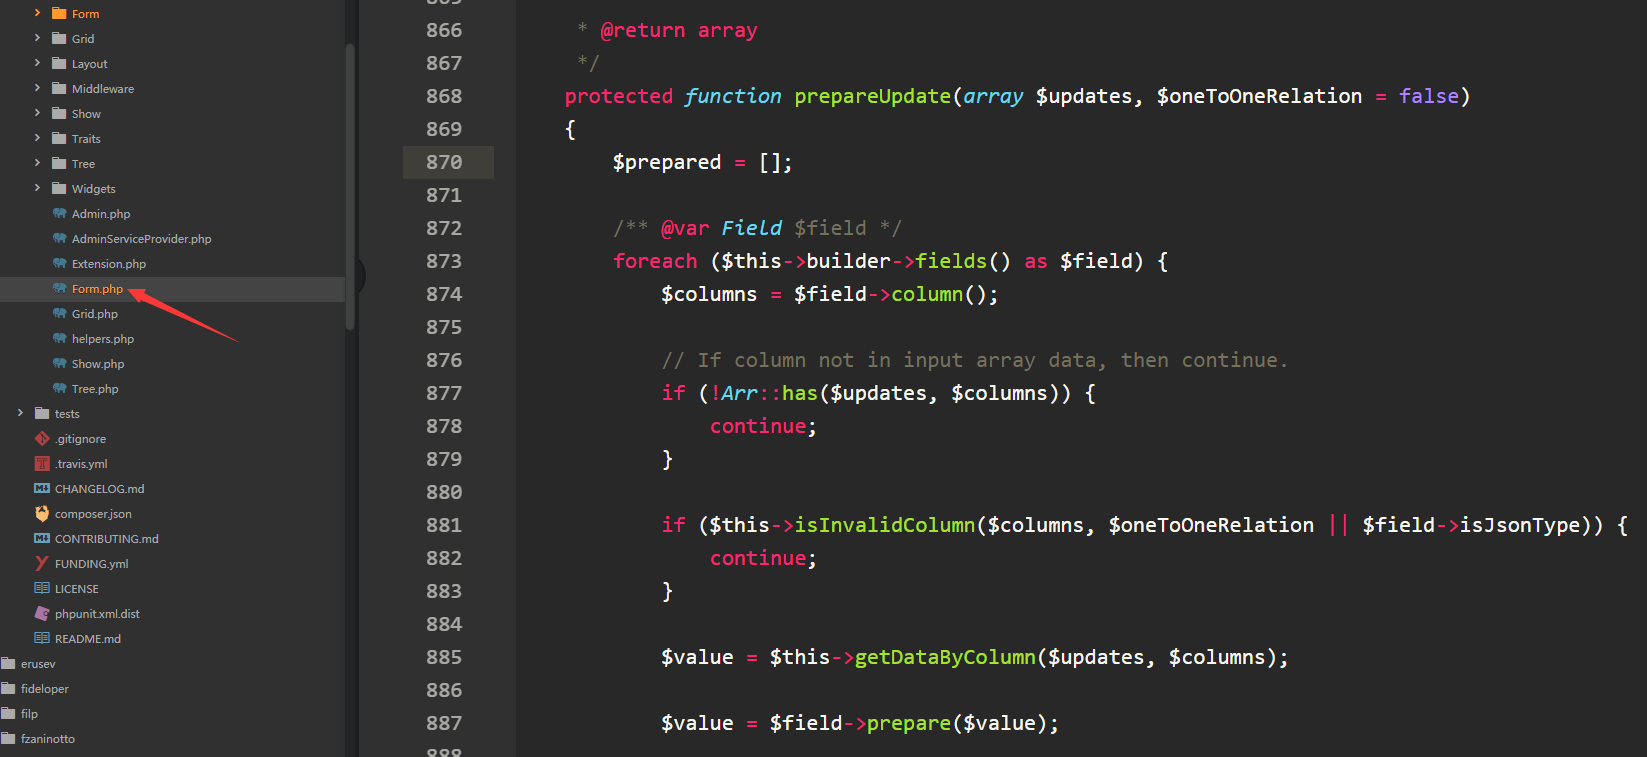Click the foreach keyword on line 873
Viewport: 1647px width, 757px height.
point(655,261)
